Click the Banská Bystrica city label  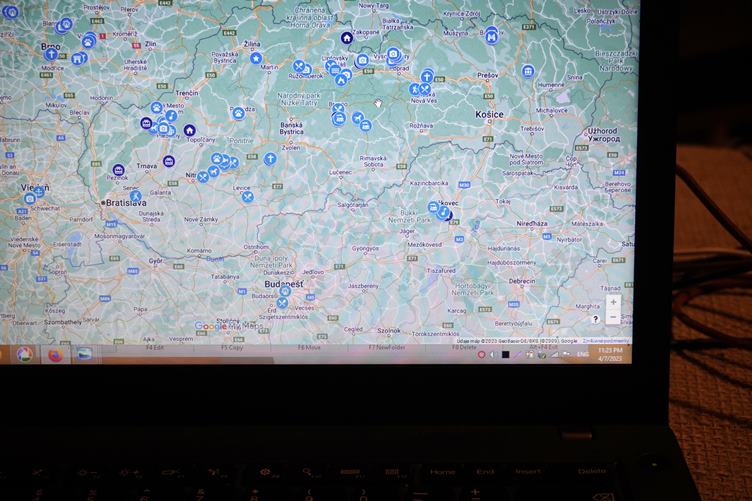click(292, 128)
